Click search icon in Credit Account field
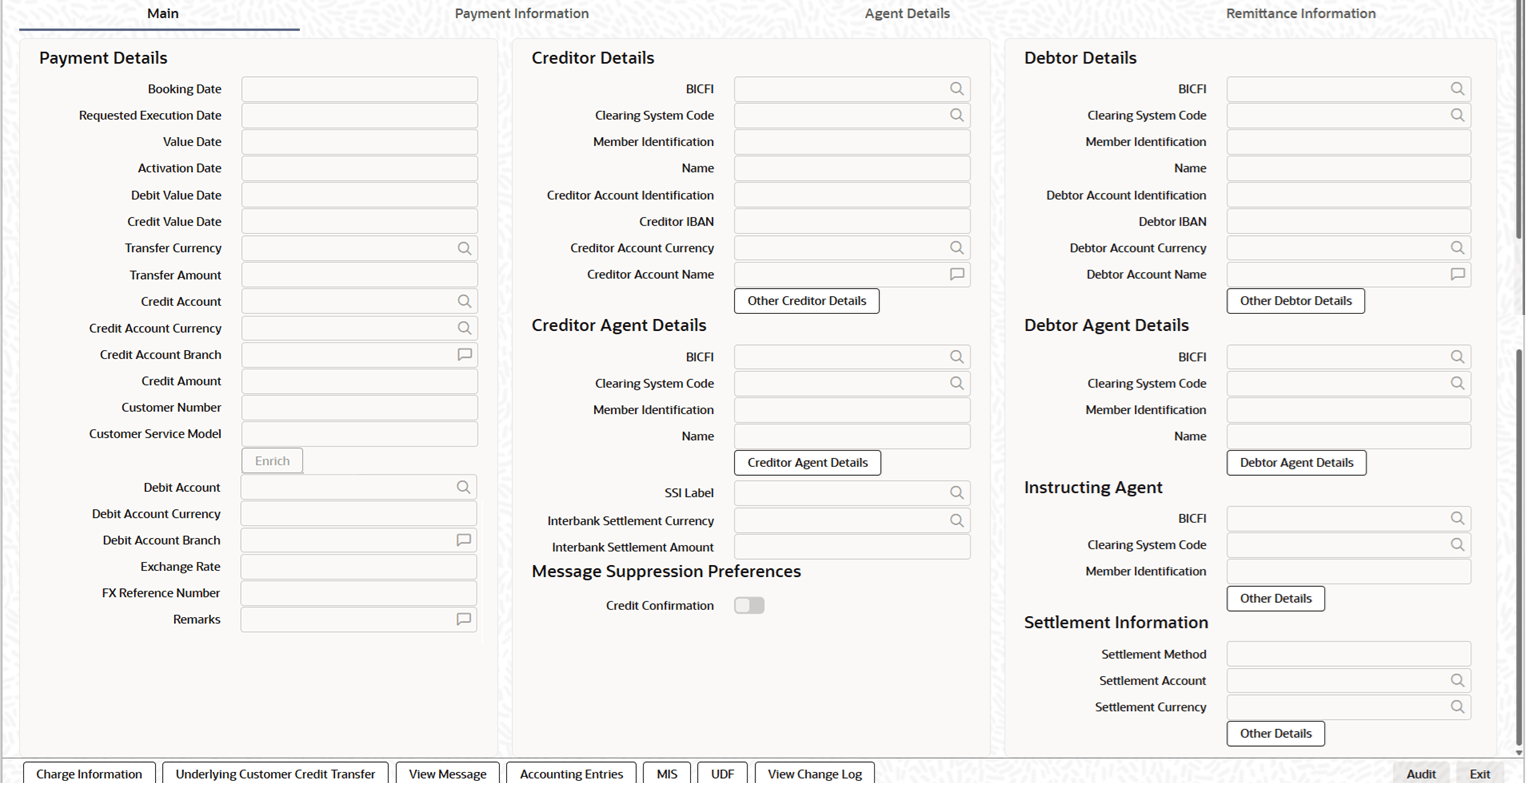The image size is (1527, 786). click(464, 301)
